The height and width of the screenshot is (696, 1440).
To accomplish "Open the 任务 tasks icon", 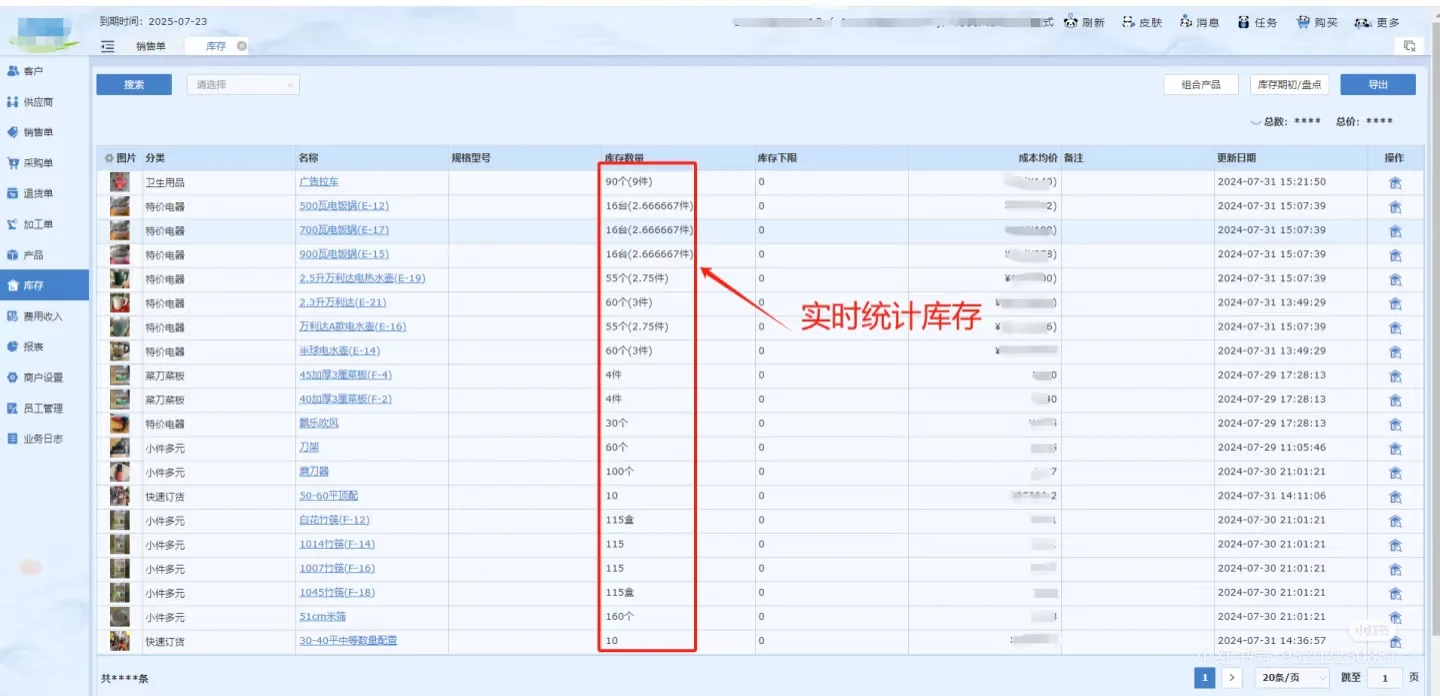I will point(1244,22).
